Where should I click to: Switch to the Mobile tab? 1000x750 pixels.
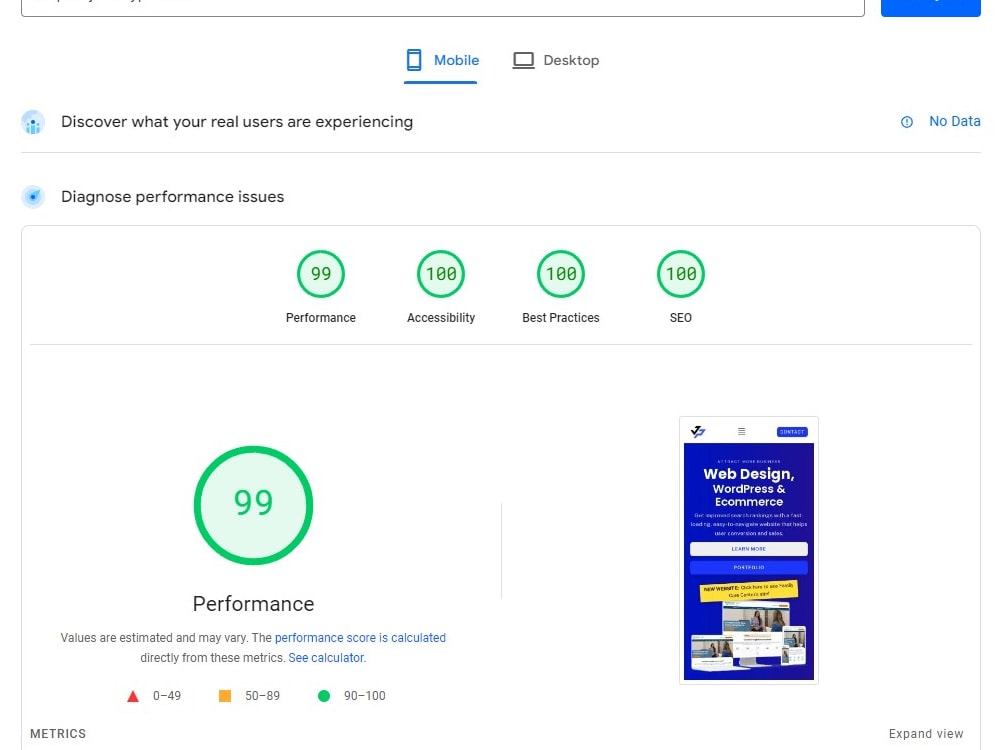pyautogui.click(x=441, y=61)
